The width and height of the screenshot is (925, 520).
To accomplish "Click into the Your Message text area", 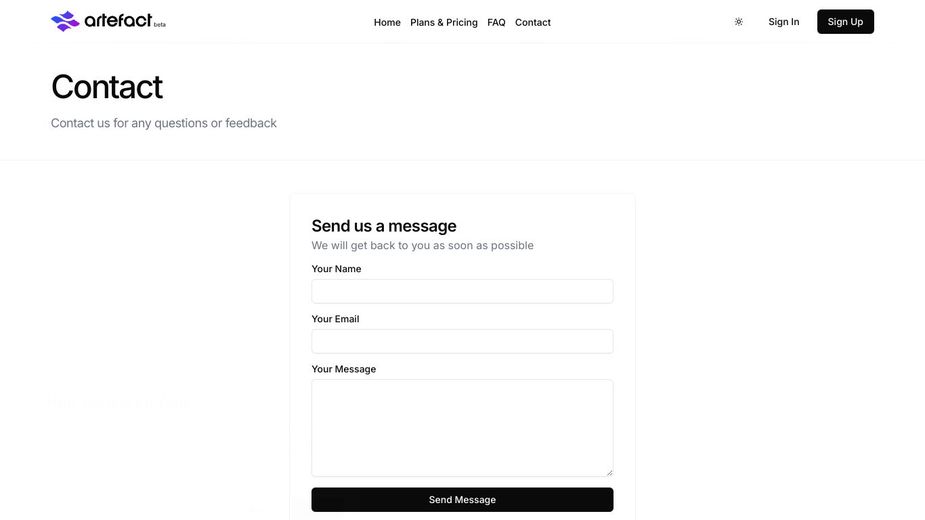I will (462, 427).
